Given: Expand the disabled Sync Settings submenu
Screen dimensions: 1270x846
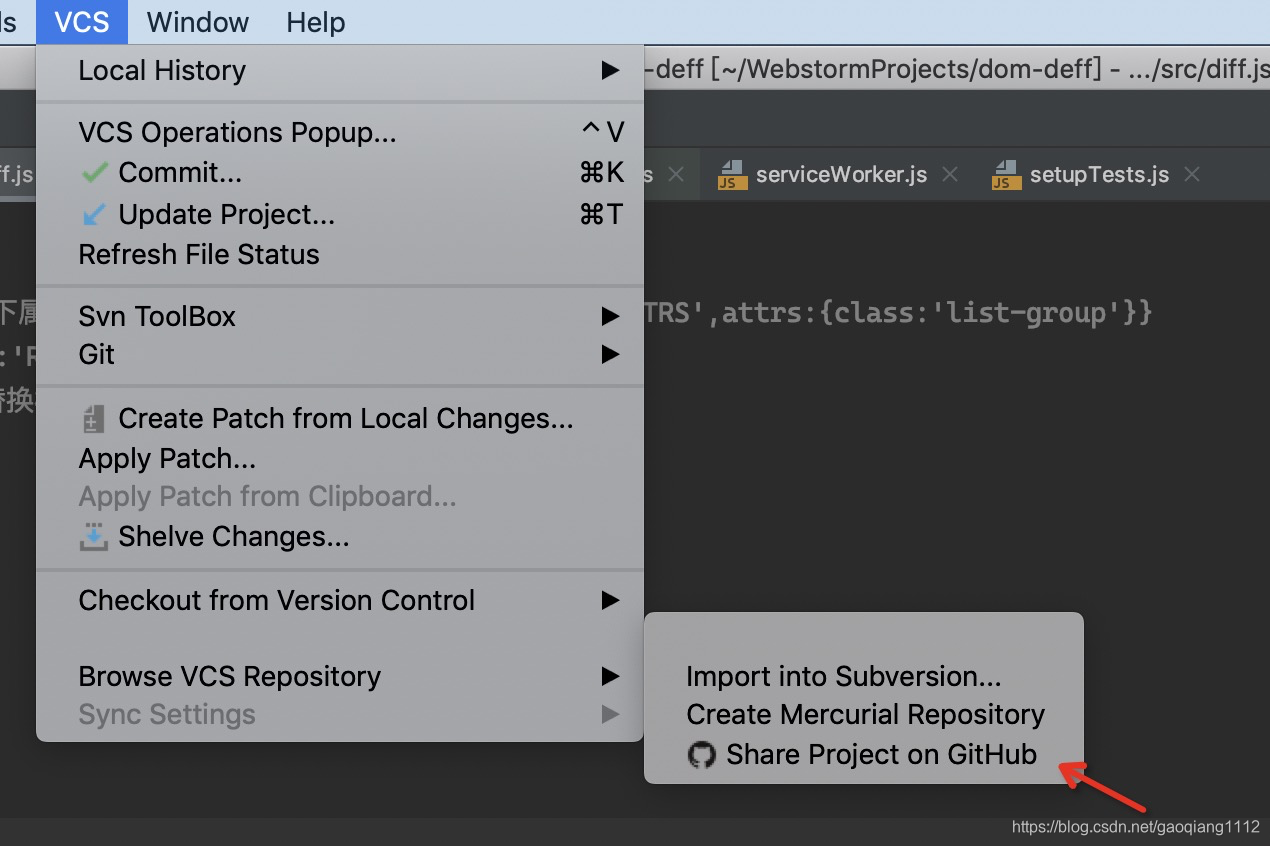Looking at the screenshot, I should [x=340, y=715].
